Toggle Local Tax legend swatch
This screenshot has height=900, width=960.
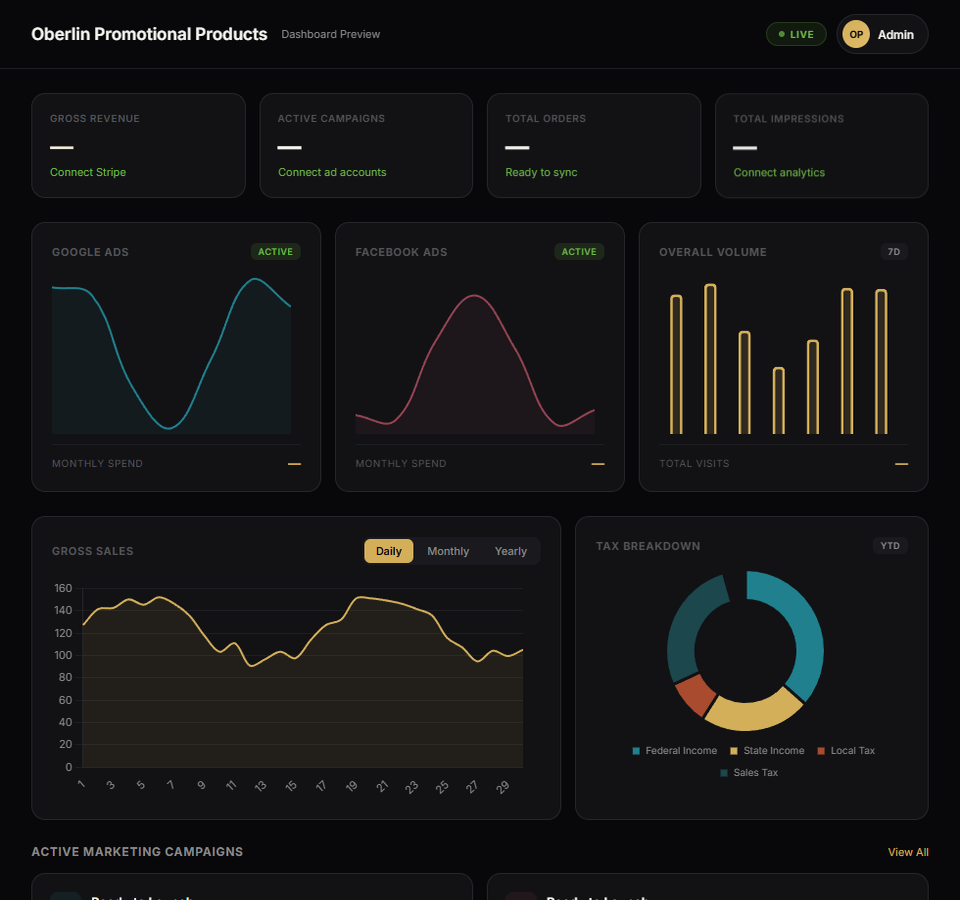[x=821, y=751]
